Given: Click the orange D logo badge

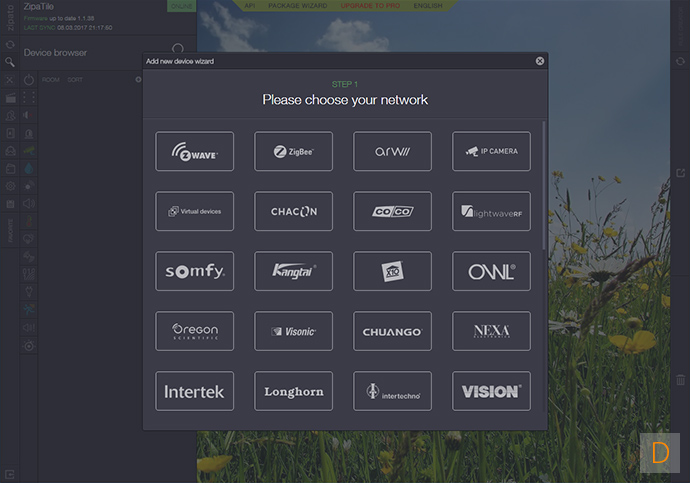Looking at the screenshot, I should tap(660, 453).
